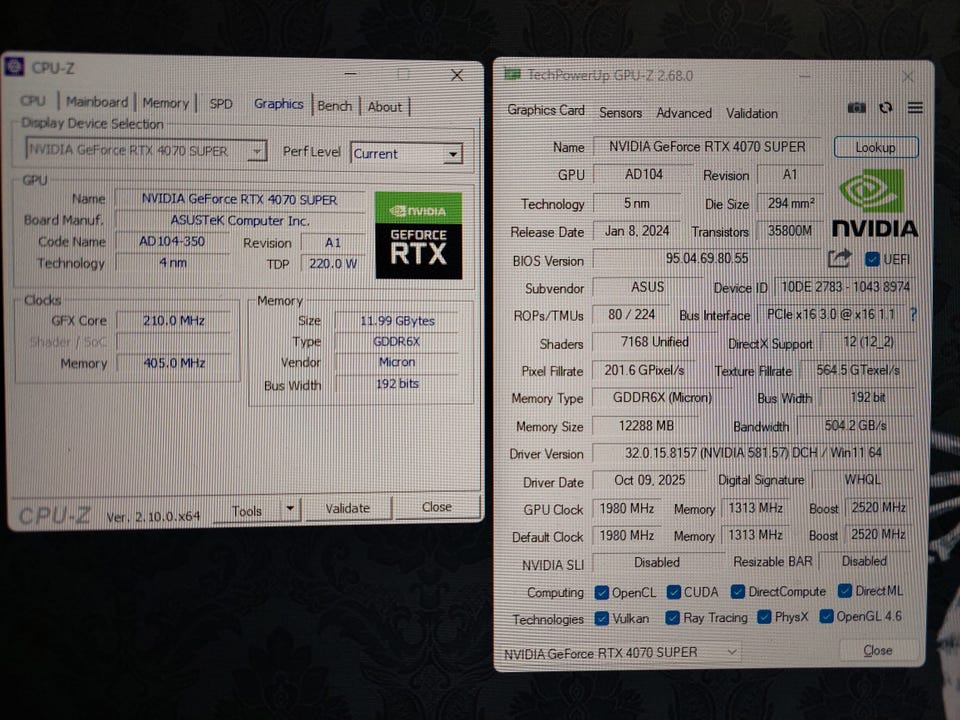Image resolution: width=960 pixels, height=720 pixels.
Task: Click the 7168 Unified shaders value
Action: click(654, 342)
